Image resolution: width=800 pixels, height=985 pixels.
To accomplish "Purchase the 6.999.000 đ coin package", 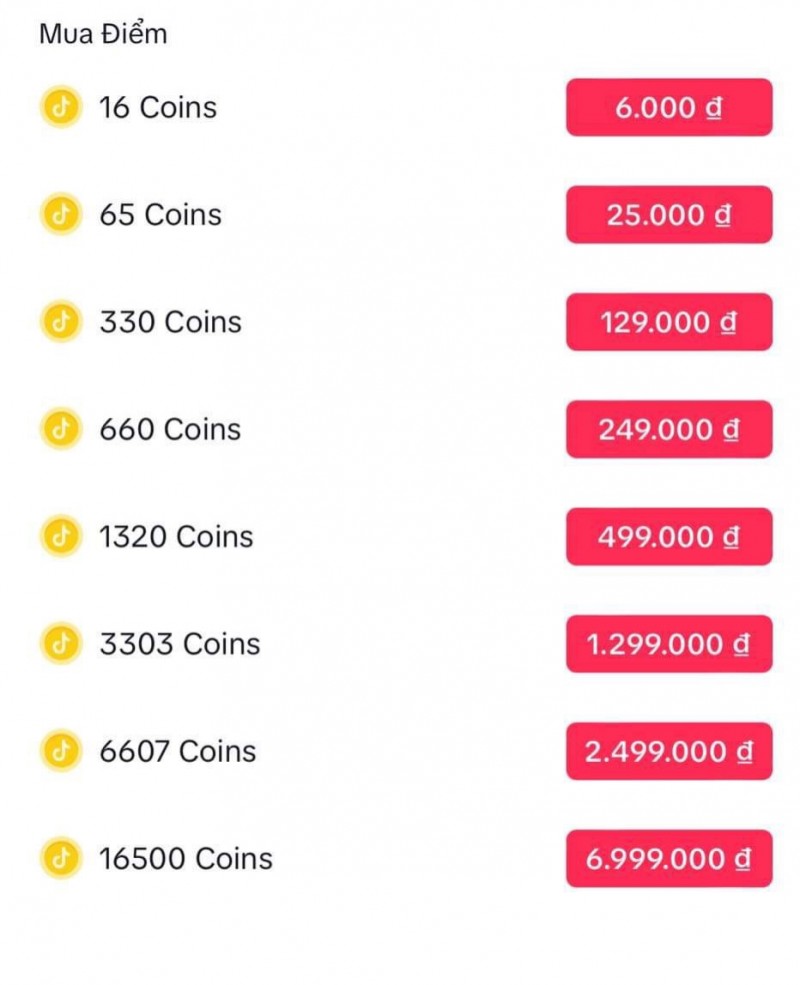I will [x=669, y=858].
